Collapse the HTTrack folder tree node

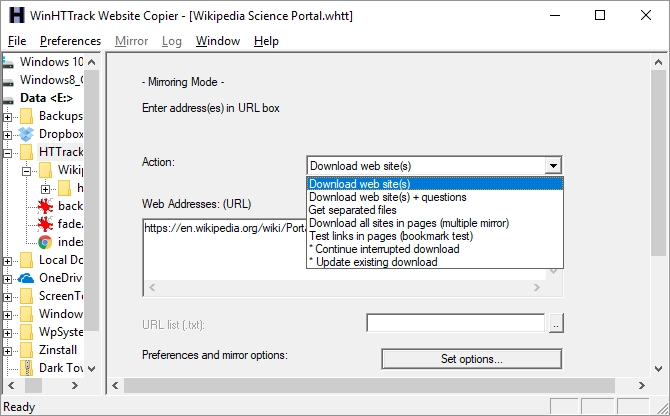(8, 152)
